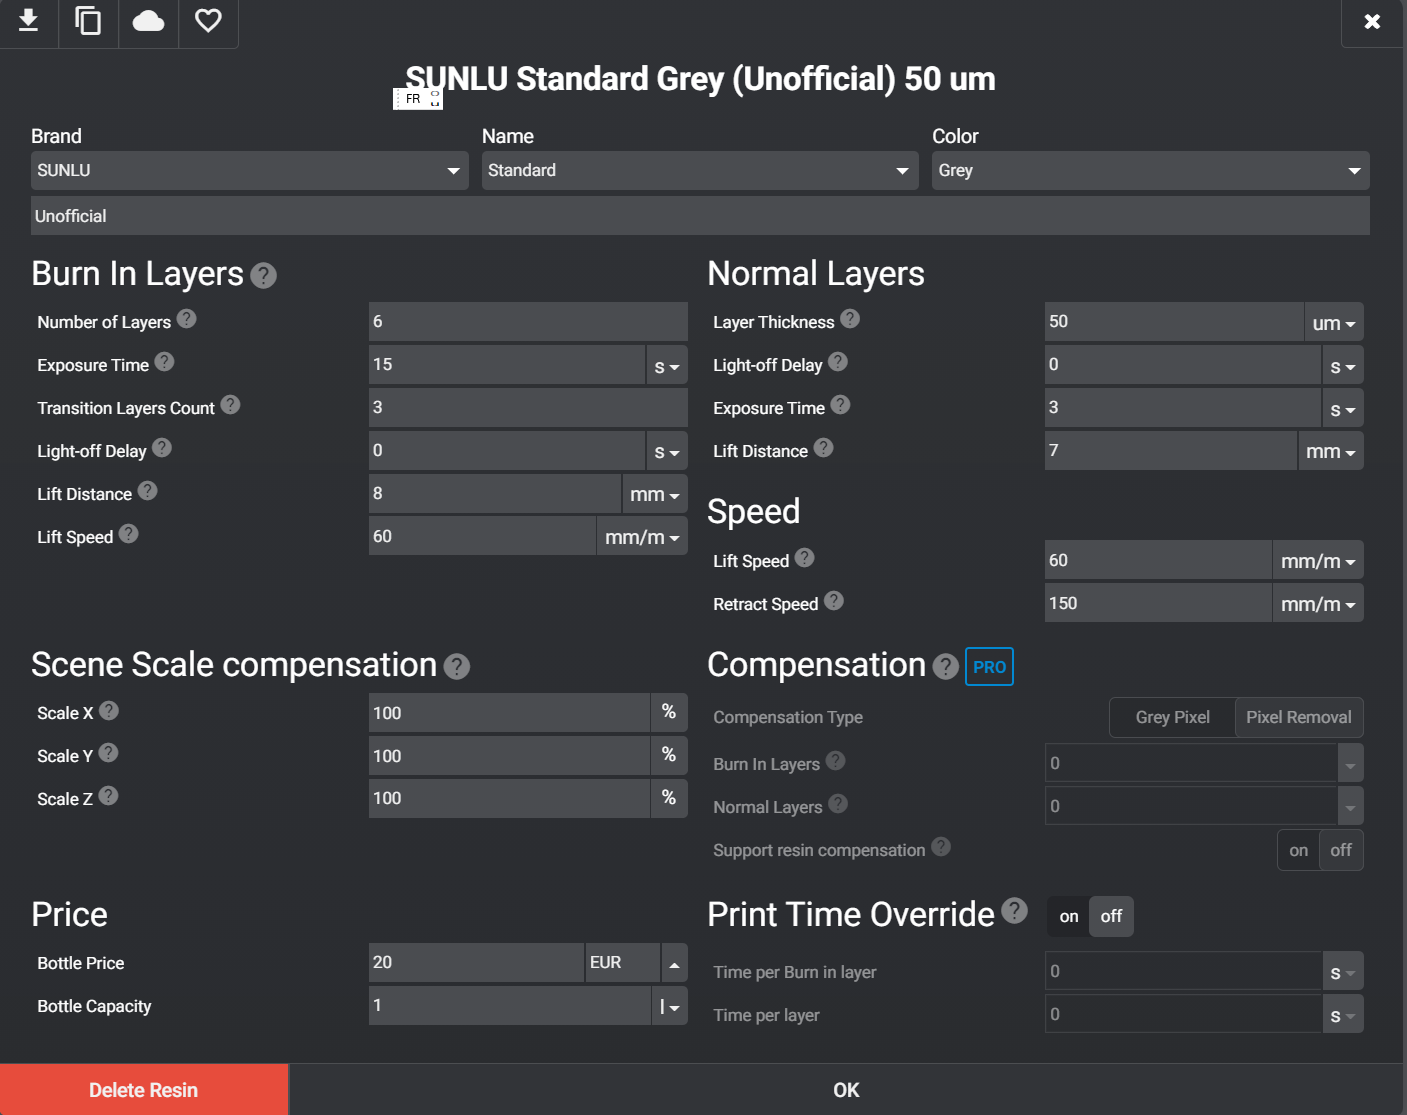Click the cloud upload icon
The height and width of the screenshot is (1115, 1407).
148,21
